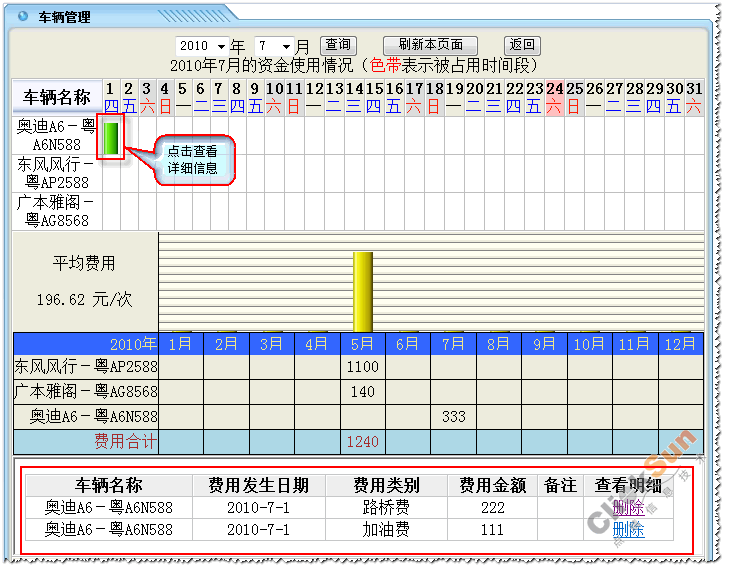Click the 奥迪A6－粤A6N588 calendar row label
730x572 pixels.
tap(56, 135)
